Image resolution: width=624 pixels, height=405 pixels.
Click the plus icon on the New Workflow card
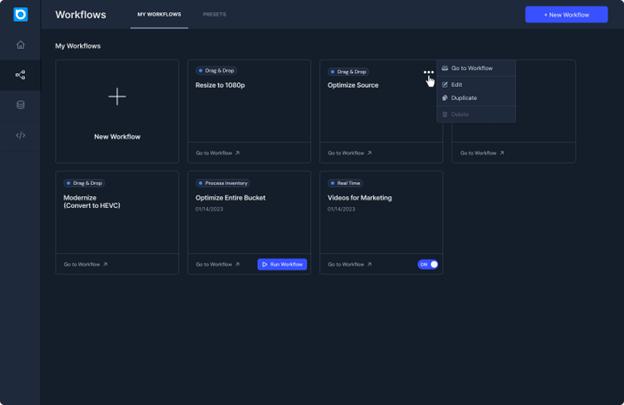(117, 96)
